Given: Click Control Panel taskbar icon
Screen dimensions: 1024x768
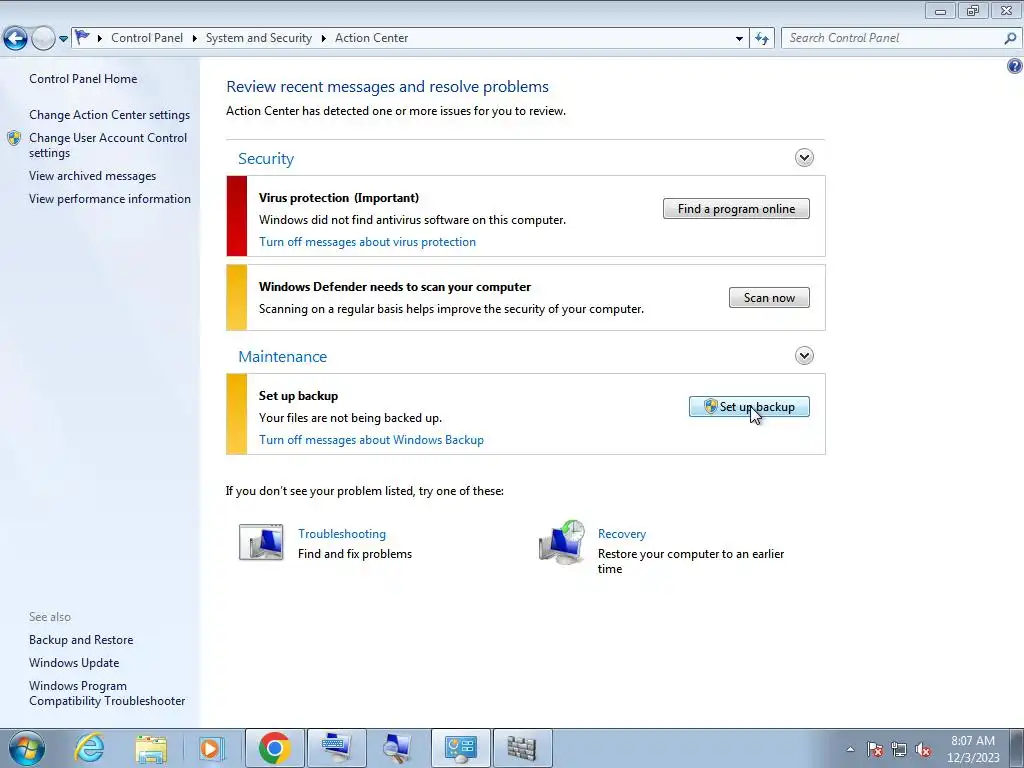Looking at the screenshot, I should click(x=460, y=748).
